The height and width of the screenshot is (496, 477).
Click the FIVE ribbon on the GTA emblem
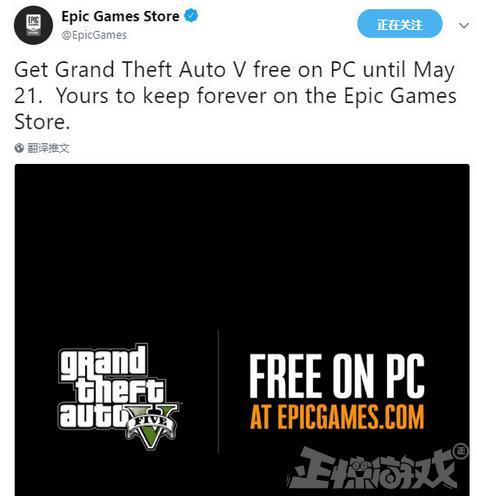[151, 424]
